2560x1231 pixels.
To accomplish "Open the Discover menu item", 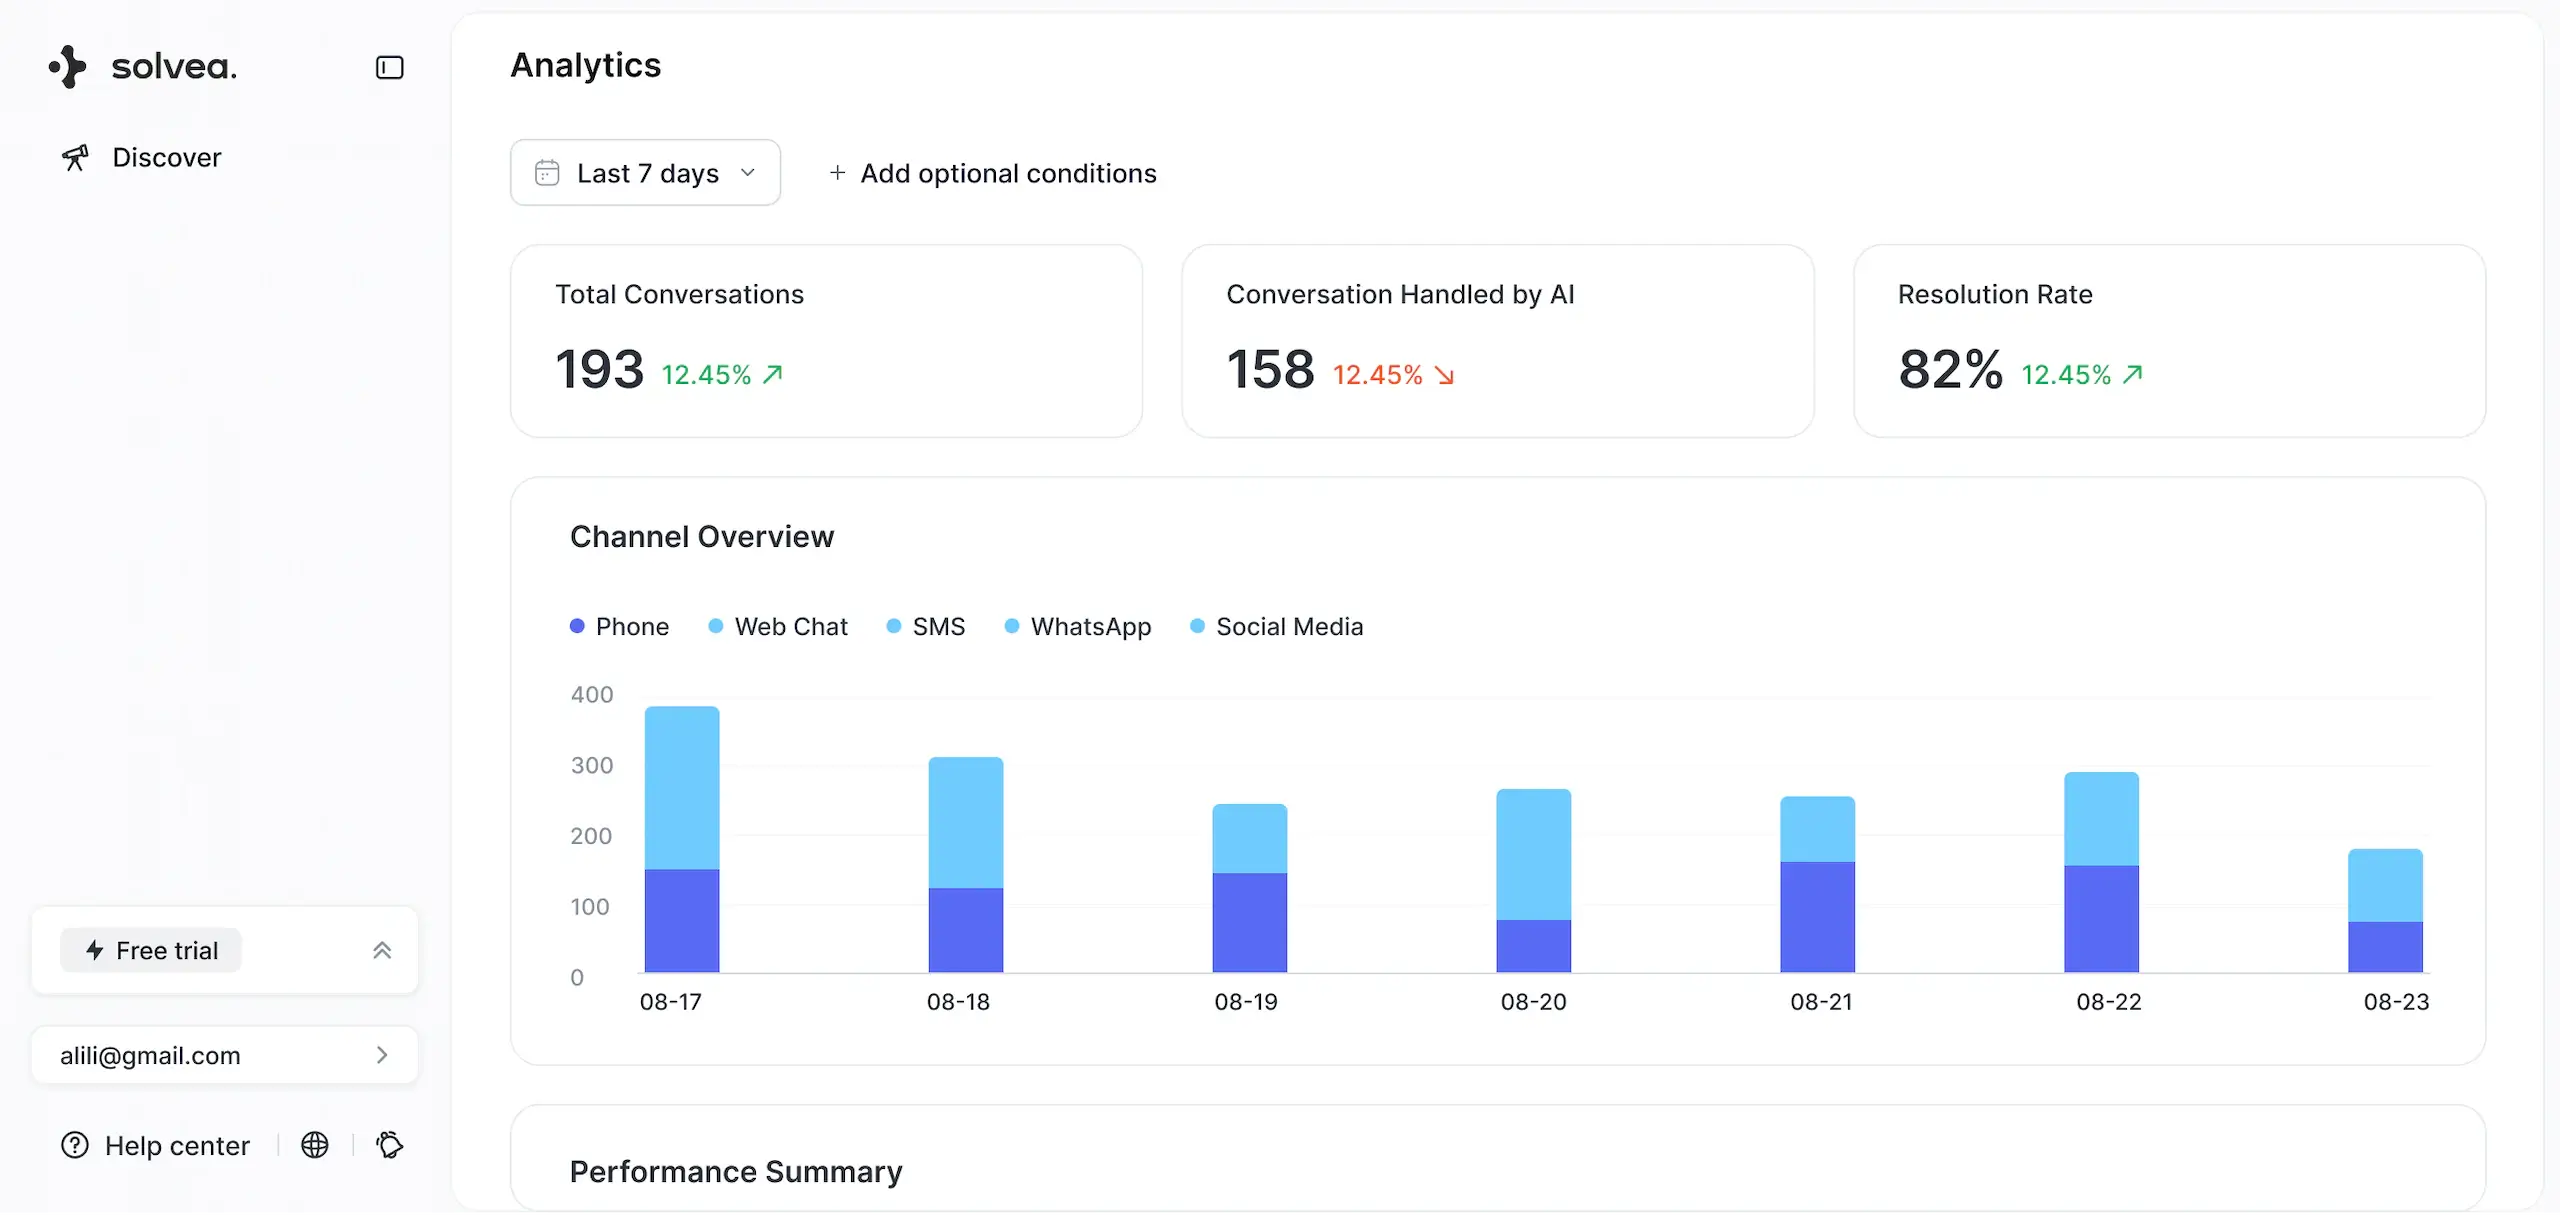I will 140,158.
